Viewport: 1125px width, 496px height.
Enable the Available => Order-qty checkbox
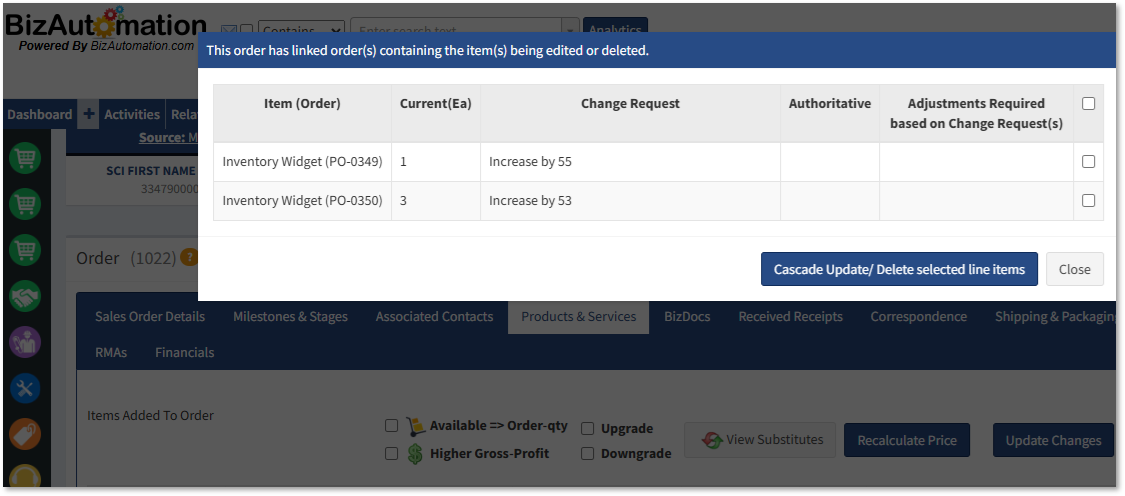click(391, 426)
